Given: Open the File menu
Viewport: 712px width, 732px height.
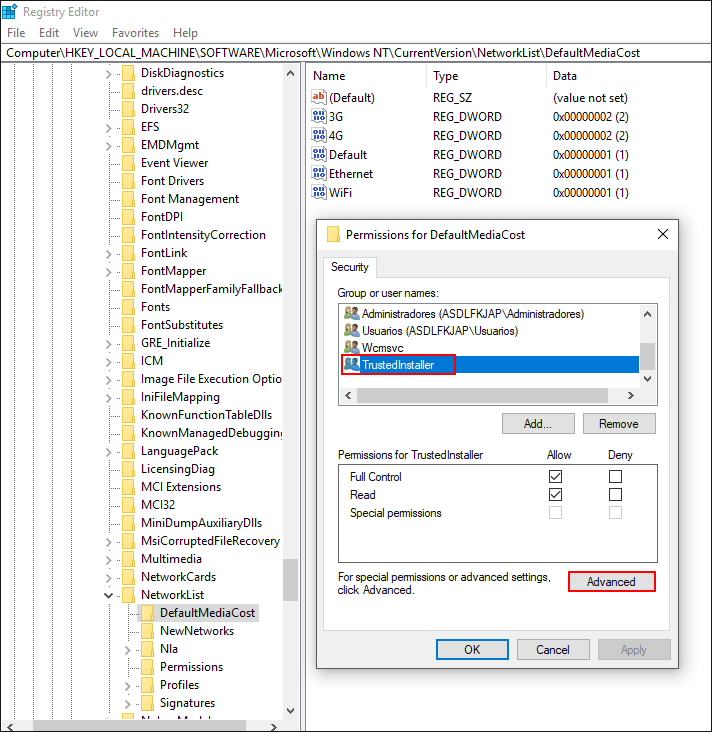Looking at the screenshot, I should 16,33.
